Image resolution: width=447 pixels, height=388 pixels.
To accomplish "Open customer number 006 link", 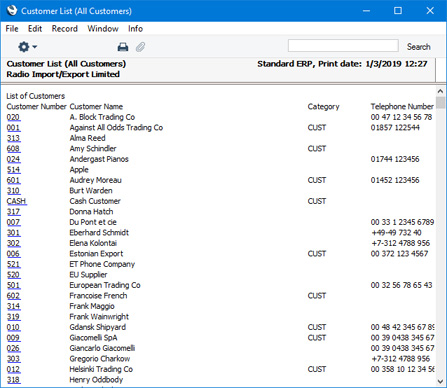I will [13, 254].
